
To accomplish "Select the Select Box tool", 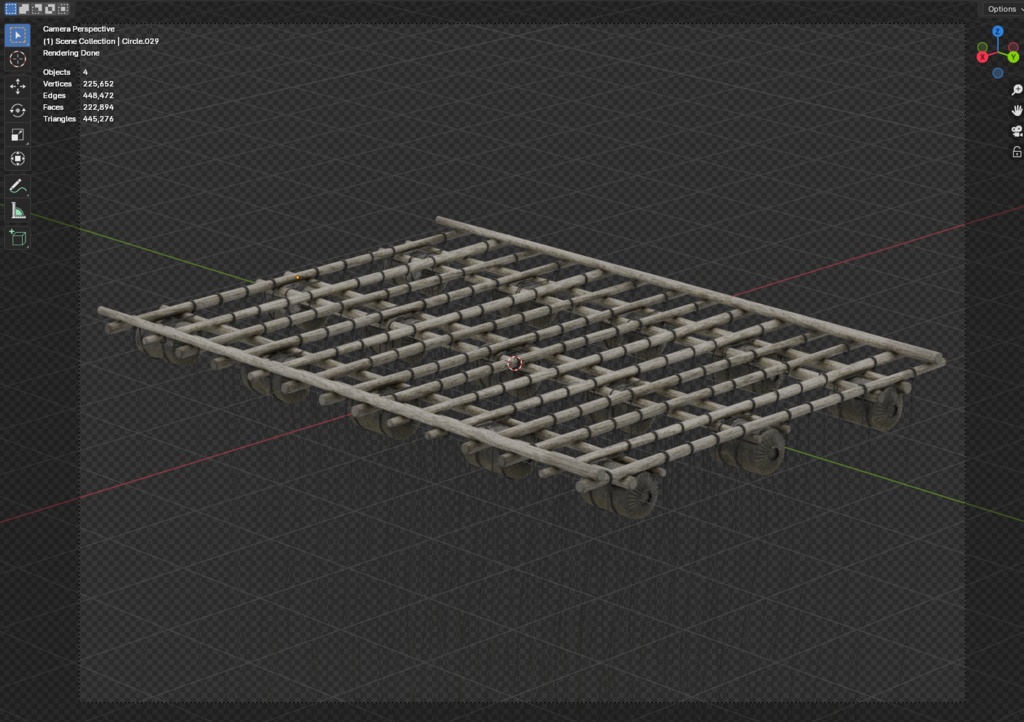I will 18,35.
